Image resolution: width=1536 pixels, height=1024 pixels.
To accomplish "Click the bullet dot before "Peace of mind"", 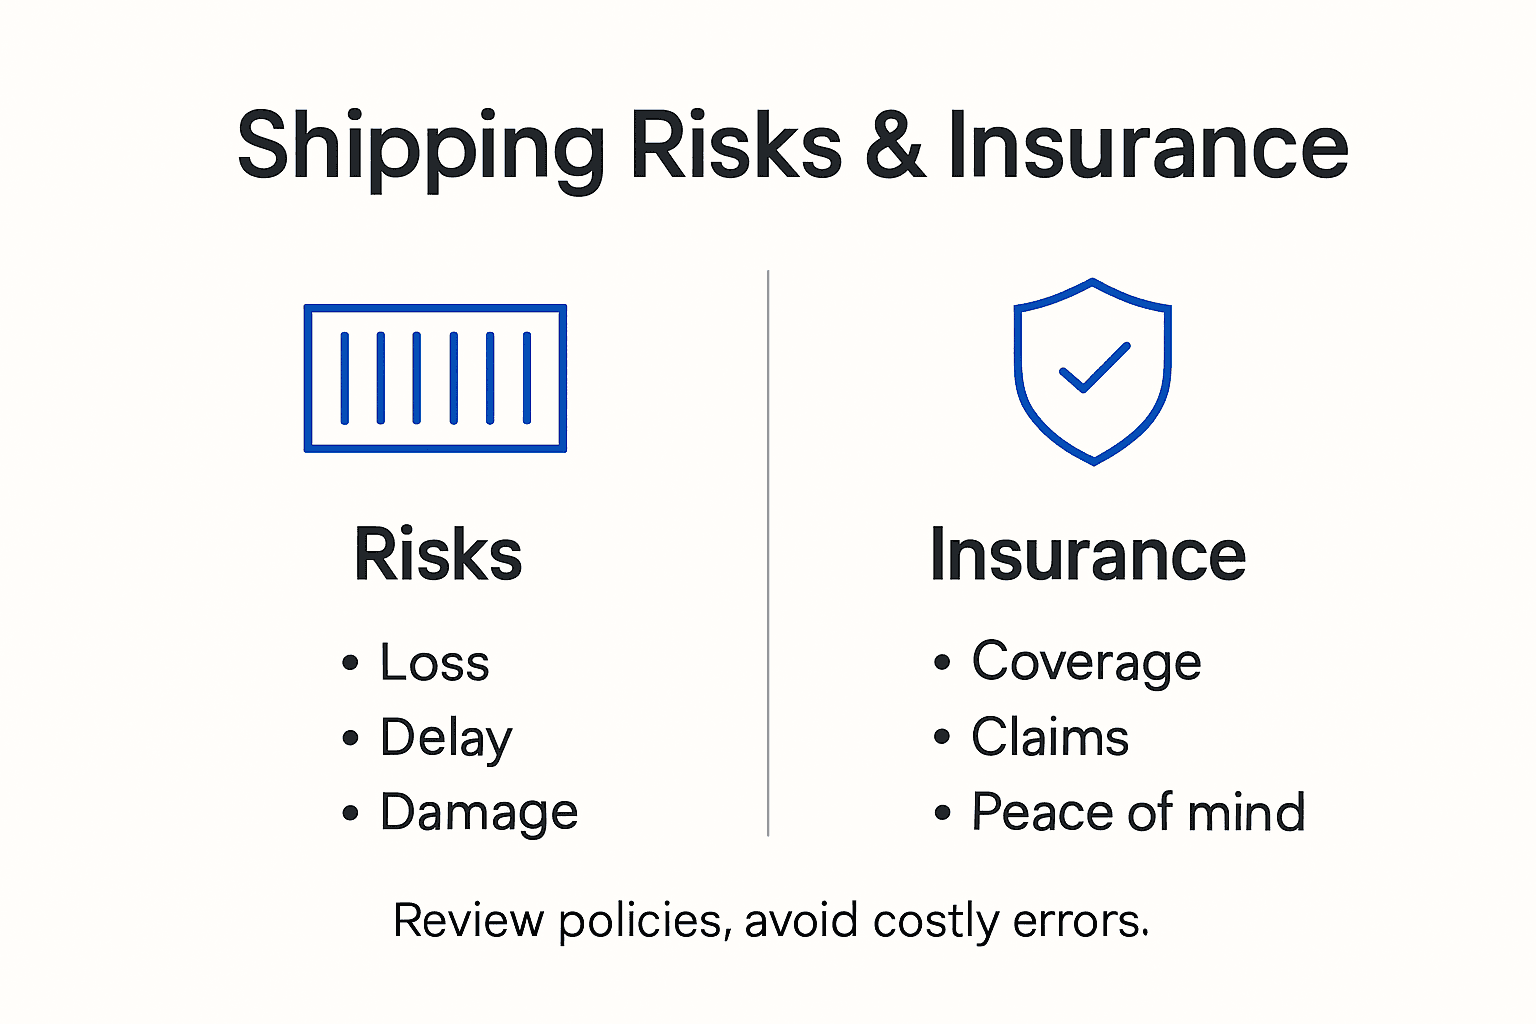I will tap(942, 812).
